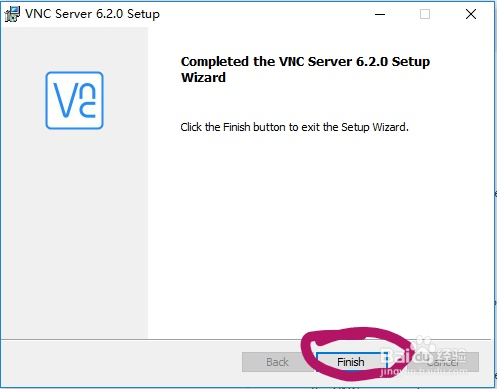
Task: Minimize the VNC Server Setup window
Action: tap(380, 14)
